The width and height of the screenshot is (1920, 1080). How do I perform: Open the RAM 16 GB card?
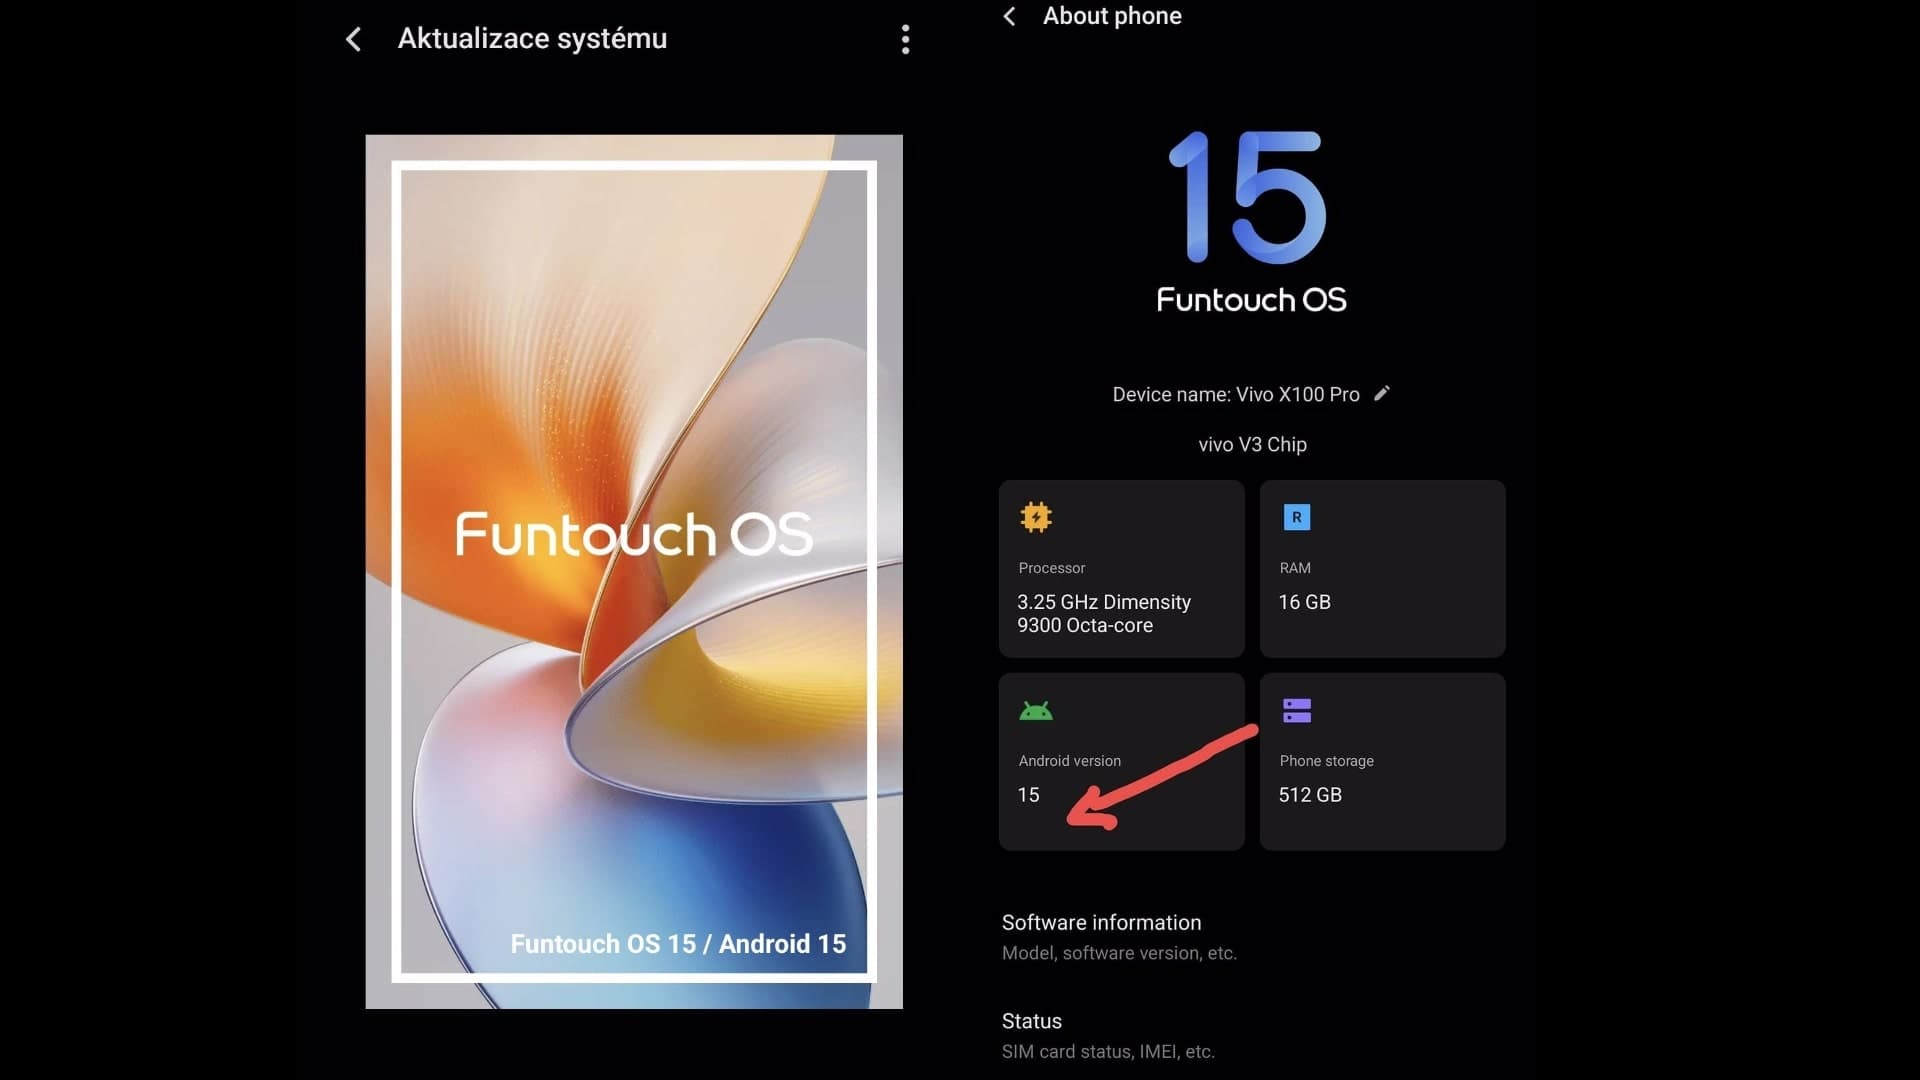(x=1382, y=568)
